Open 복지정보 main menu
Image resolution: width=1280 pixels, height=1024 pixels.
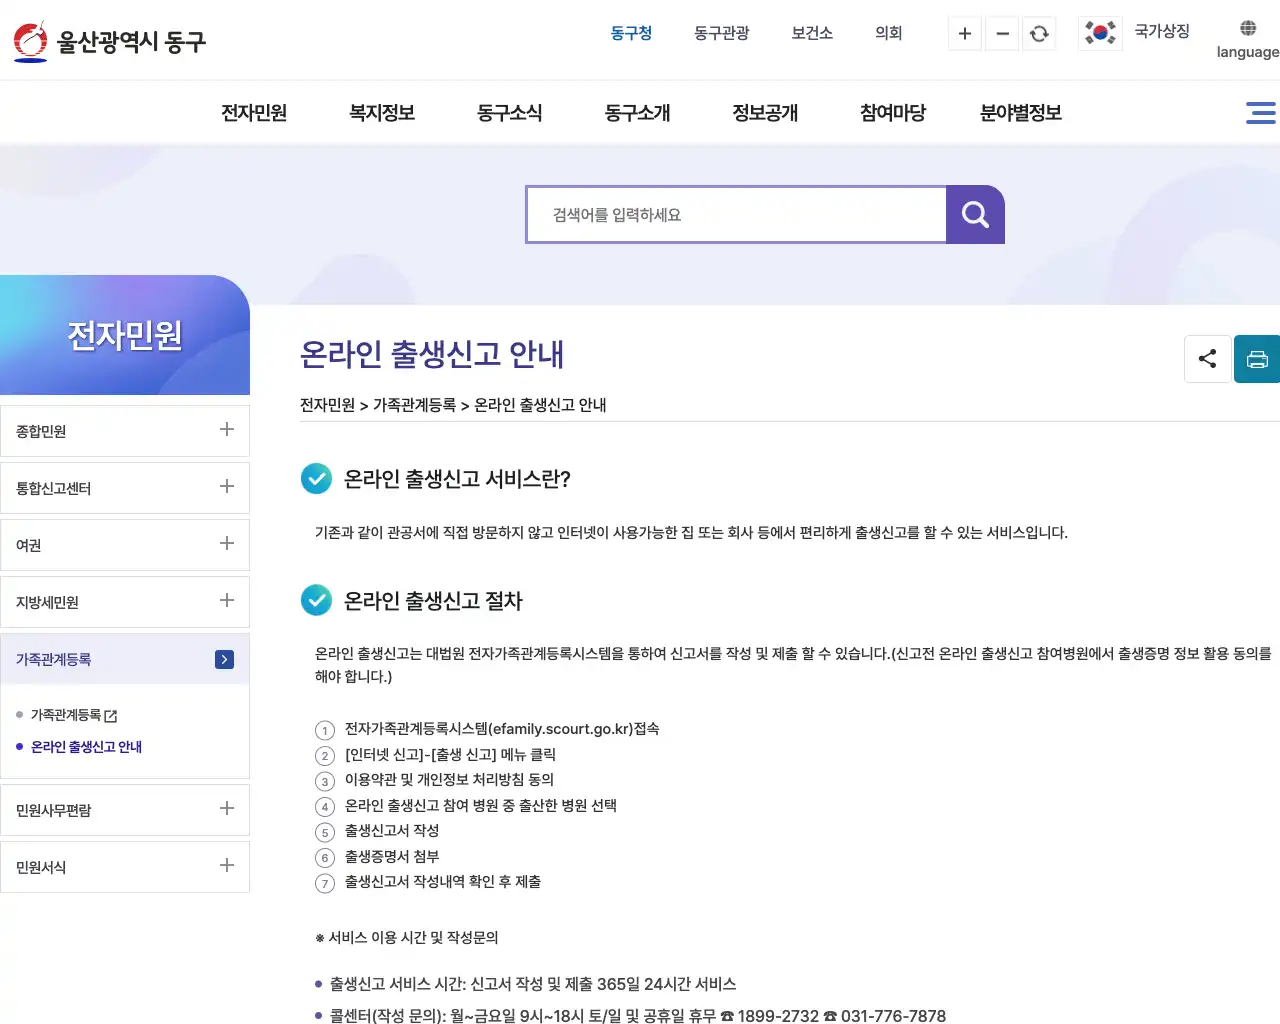(x=382, y=113)
